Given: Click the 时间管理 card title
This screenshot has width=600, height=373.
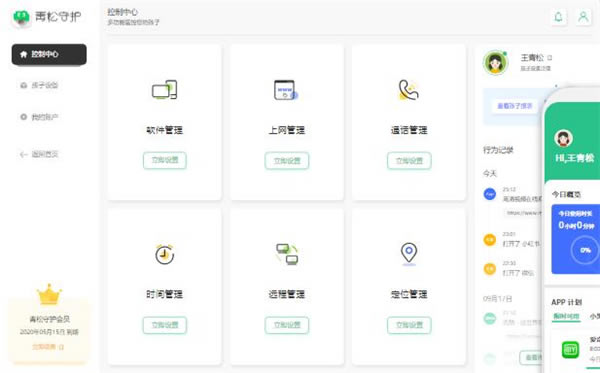Looking at the screenshot, I should tap(165, 294).
